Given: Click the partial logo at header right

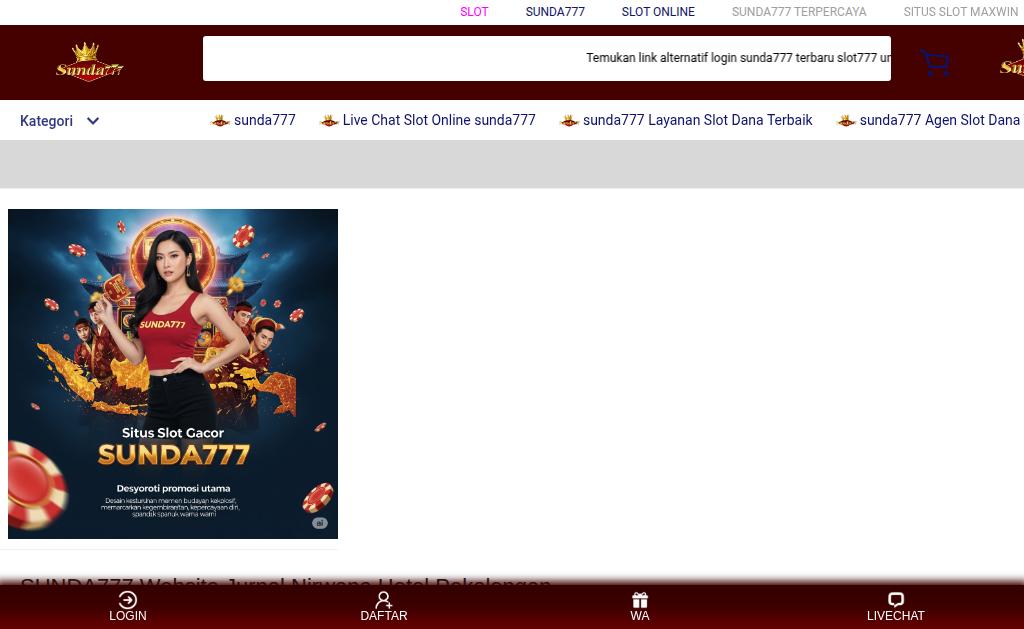Looking at the screenshot, I should tap(1012, 59).
